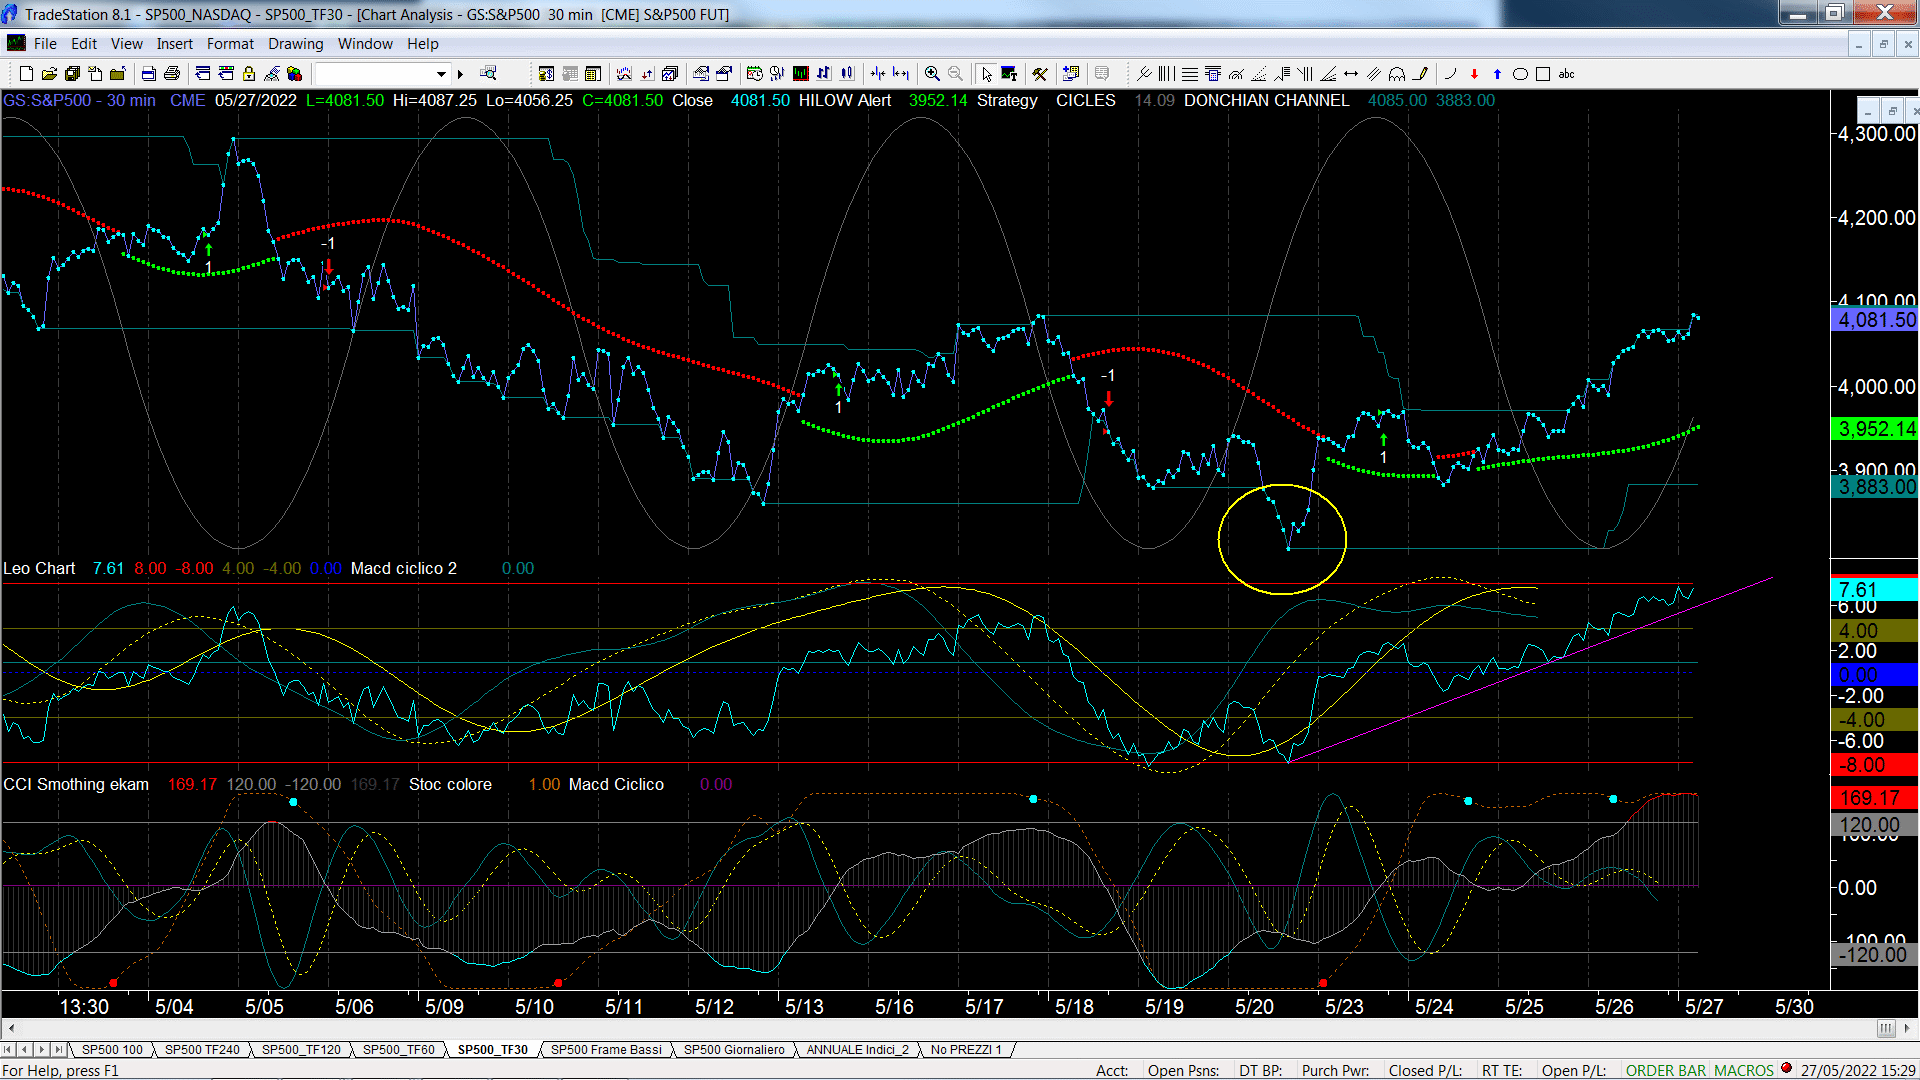1920x1080 pixels.
Task: Click the colored cubes toolbar icon
Action: tap(294, 73)
